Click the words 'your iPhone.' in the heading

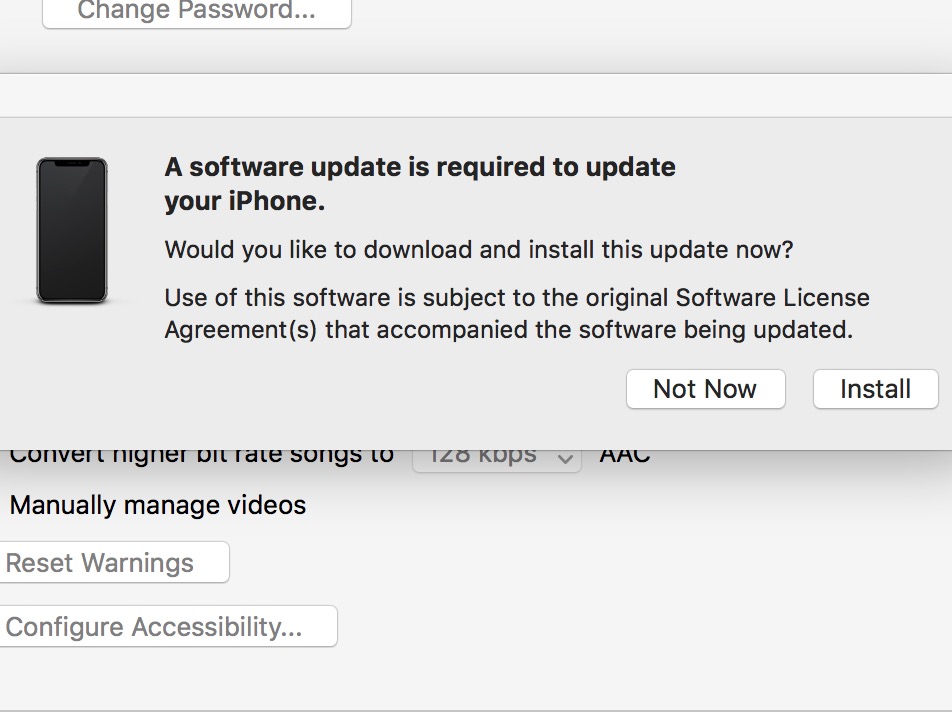[x=245, y=201]
